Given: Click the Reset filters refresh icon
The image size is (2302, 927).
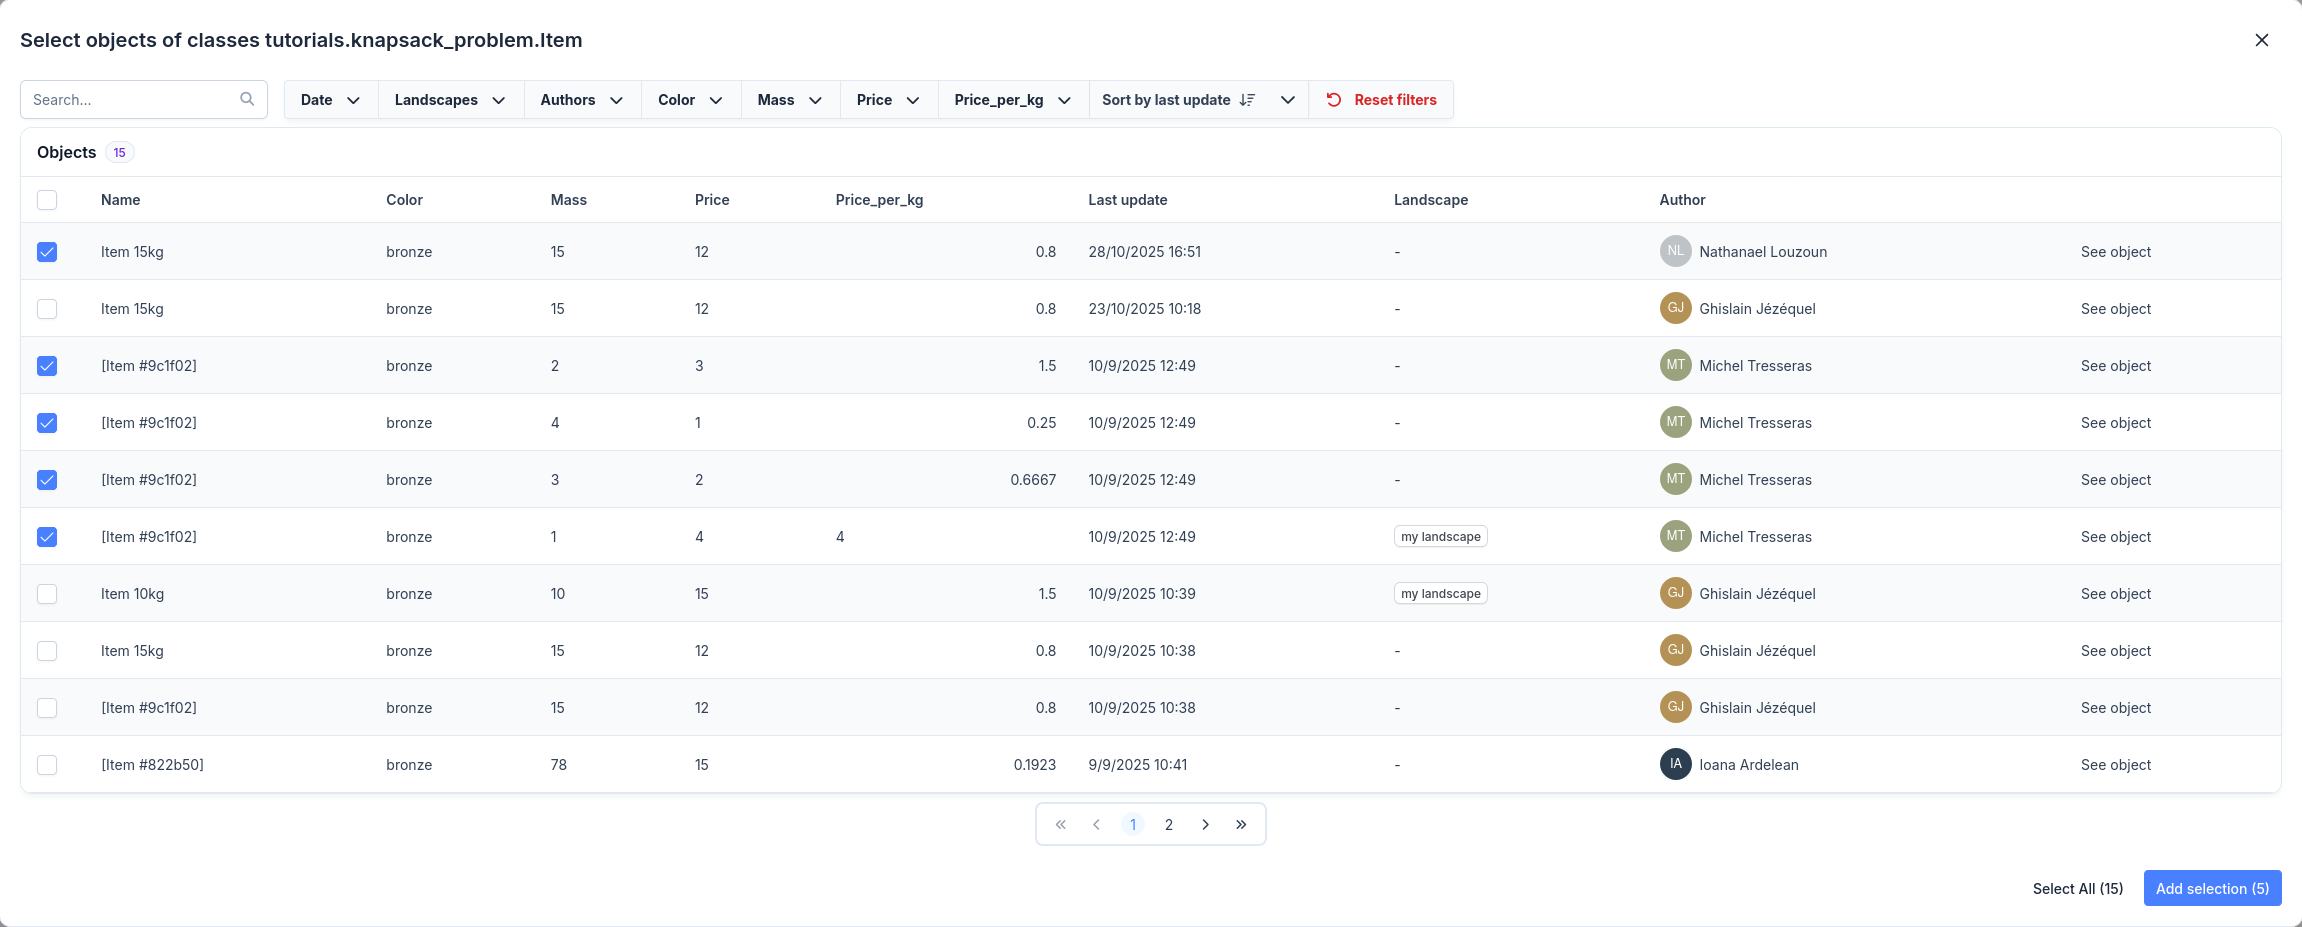Looking at the screenshot, I should (x=1334, y=100).
